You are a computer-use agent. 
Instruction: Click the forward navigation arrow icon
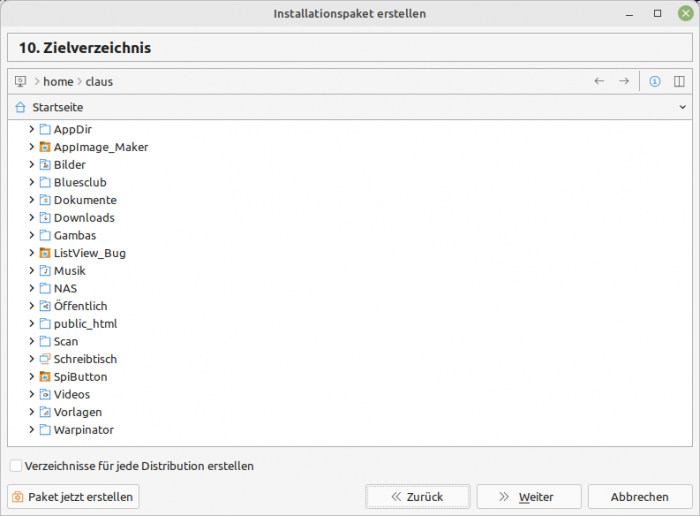pyautogui.click(x=624, y=81)
